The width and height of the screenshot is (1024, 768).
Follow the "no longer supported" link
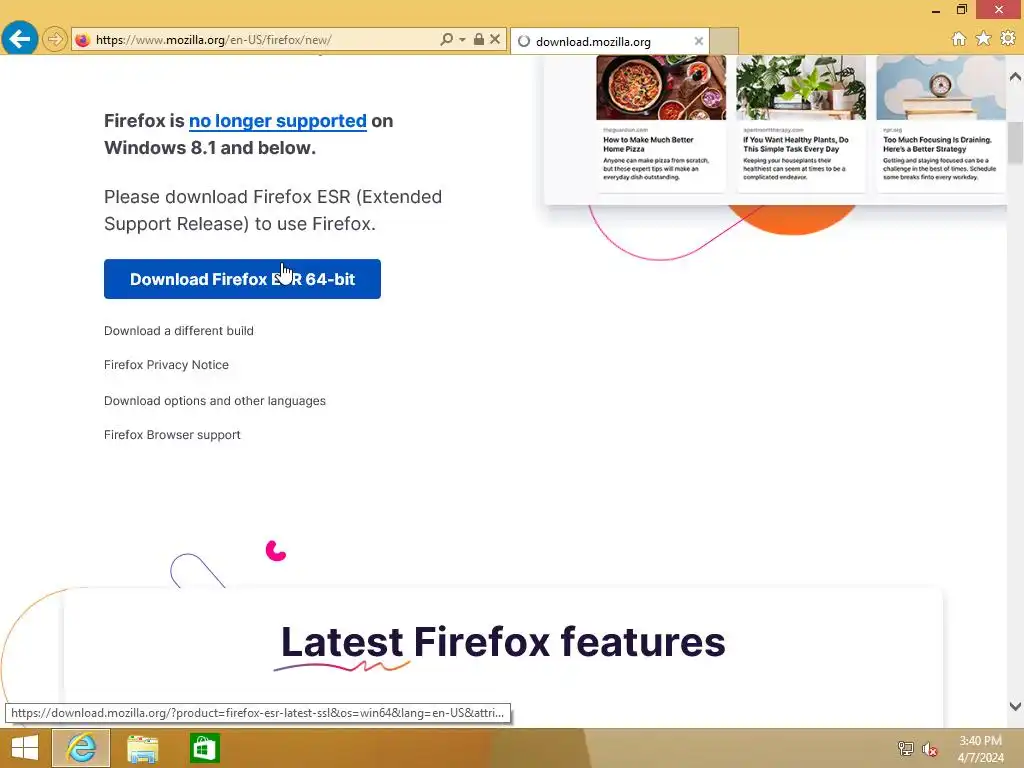tap(278, 121)
